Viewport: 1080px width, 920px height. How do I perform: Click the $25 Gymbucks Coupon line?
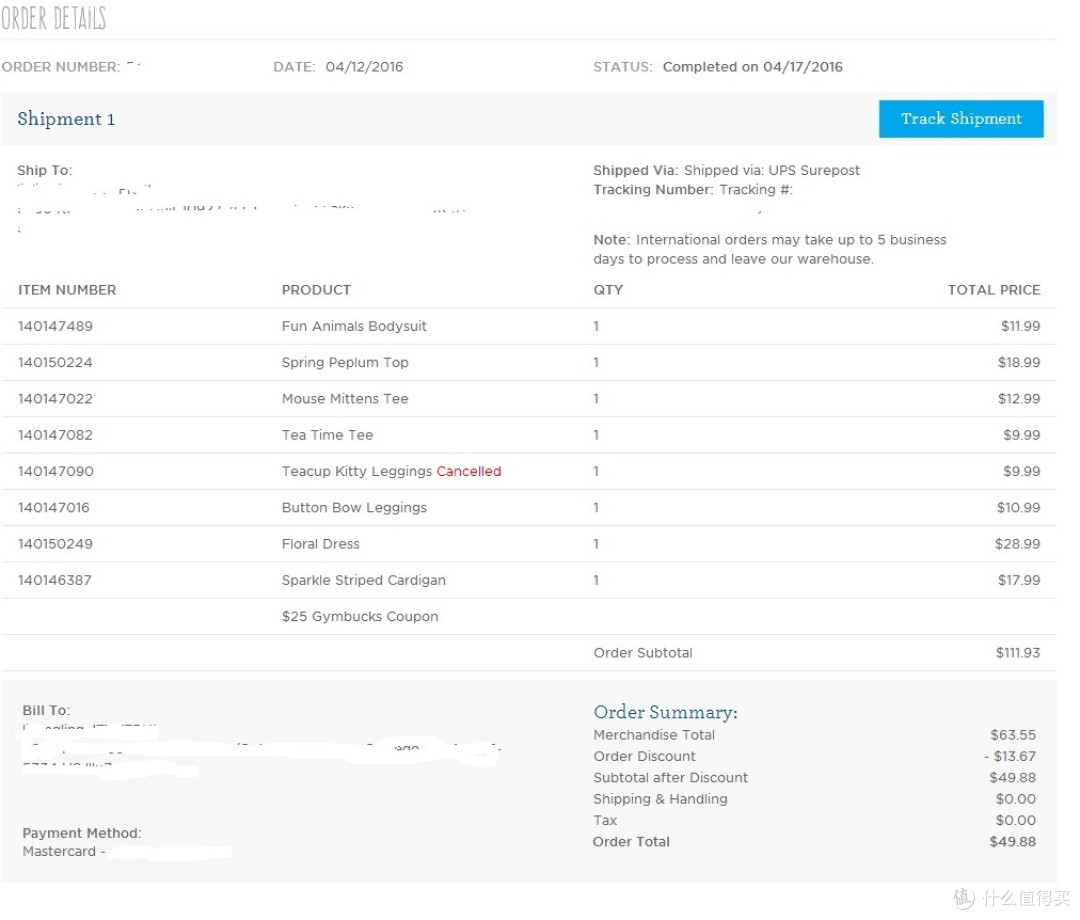pyautogui.click(x=360, y=617)
